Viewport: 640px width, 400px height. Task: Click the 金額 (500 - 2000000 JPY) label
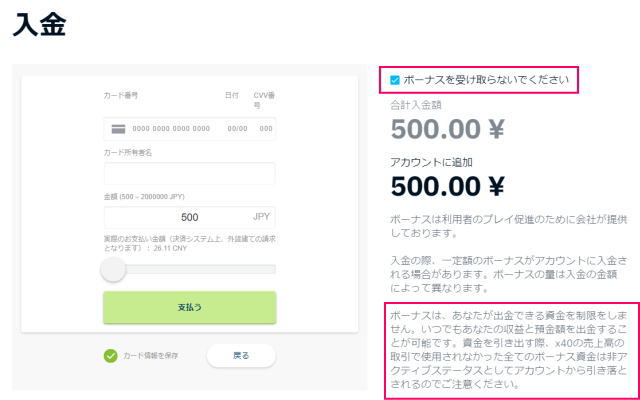[144, 197]
